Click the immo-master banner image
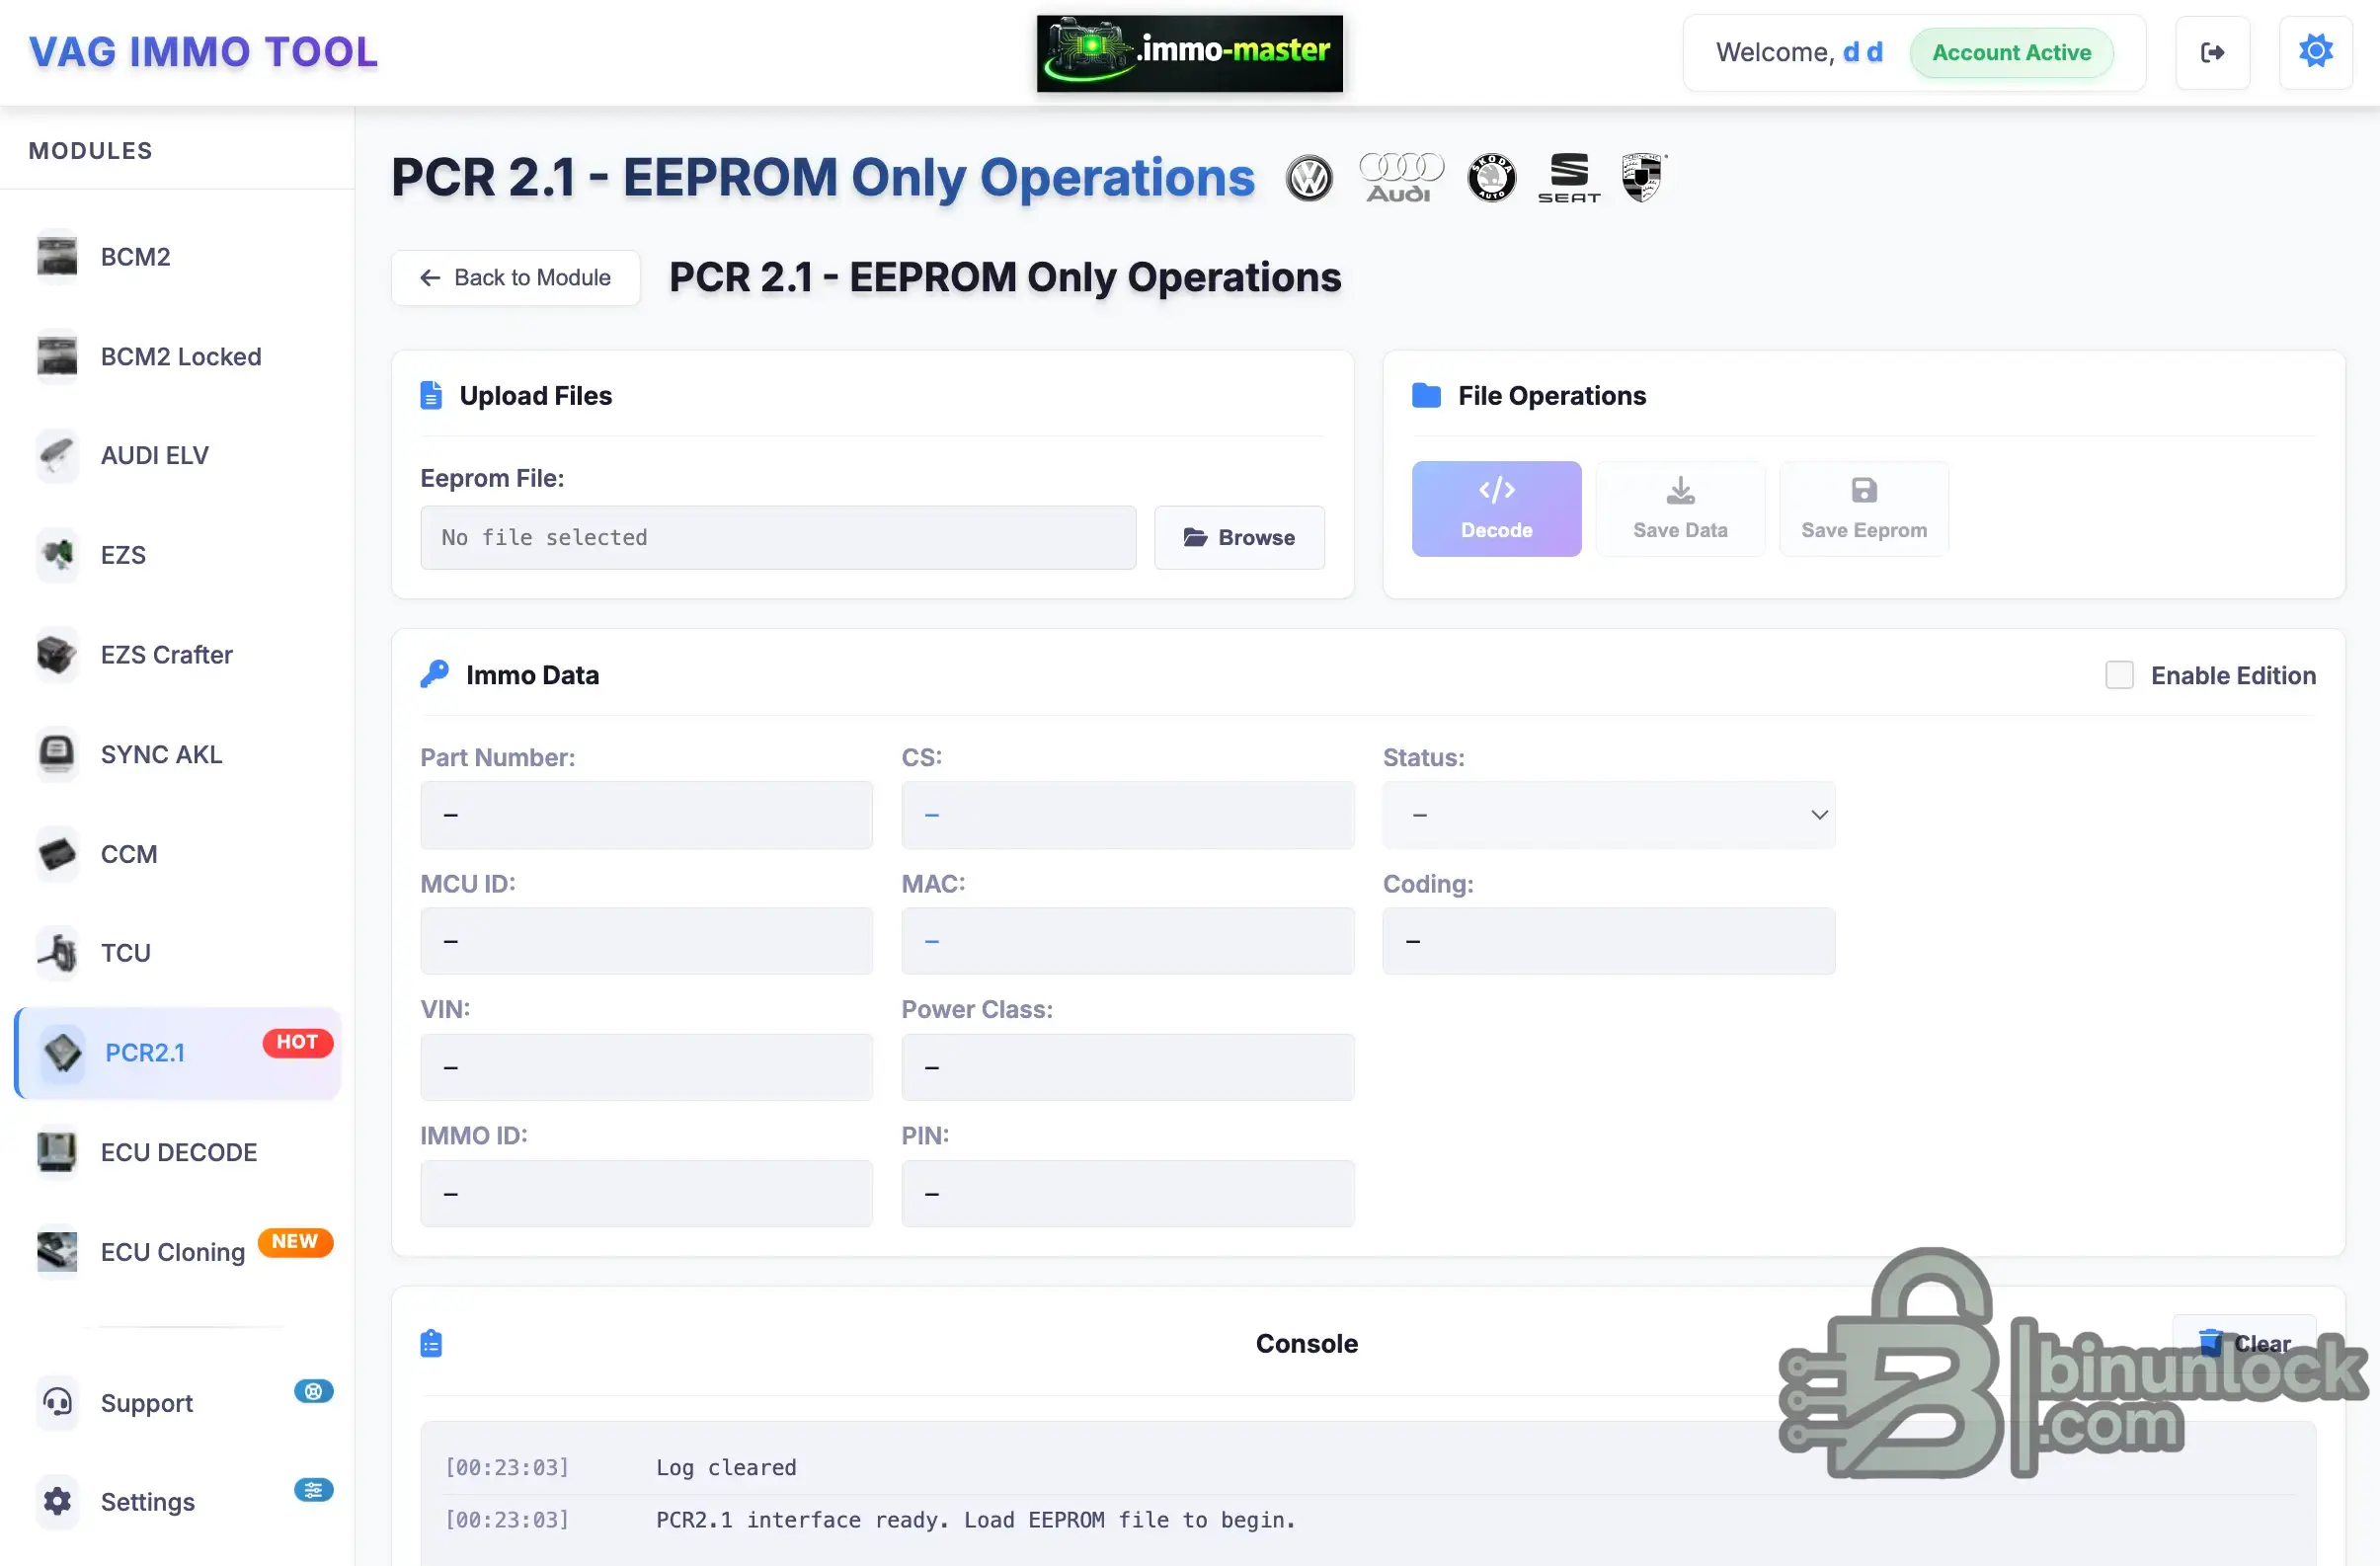Screen dimensions: 2380x1566 [x=1189, y=53]
